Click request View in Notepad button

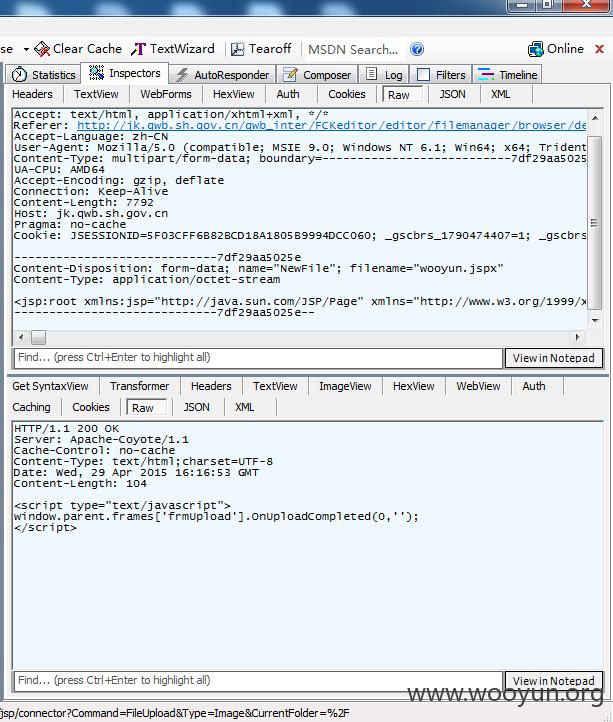pos(554,358)
